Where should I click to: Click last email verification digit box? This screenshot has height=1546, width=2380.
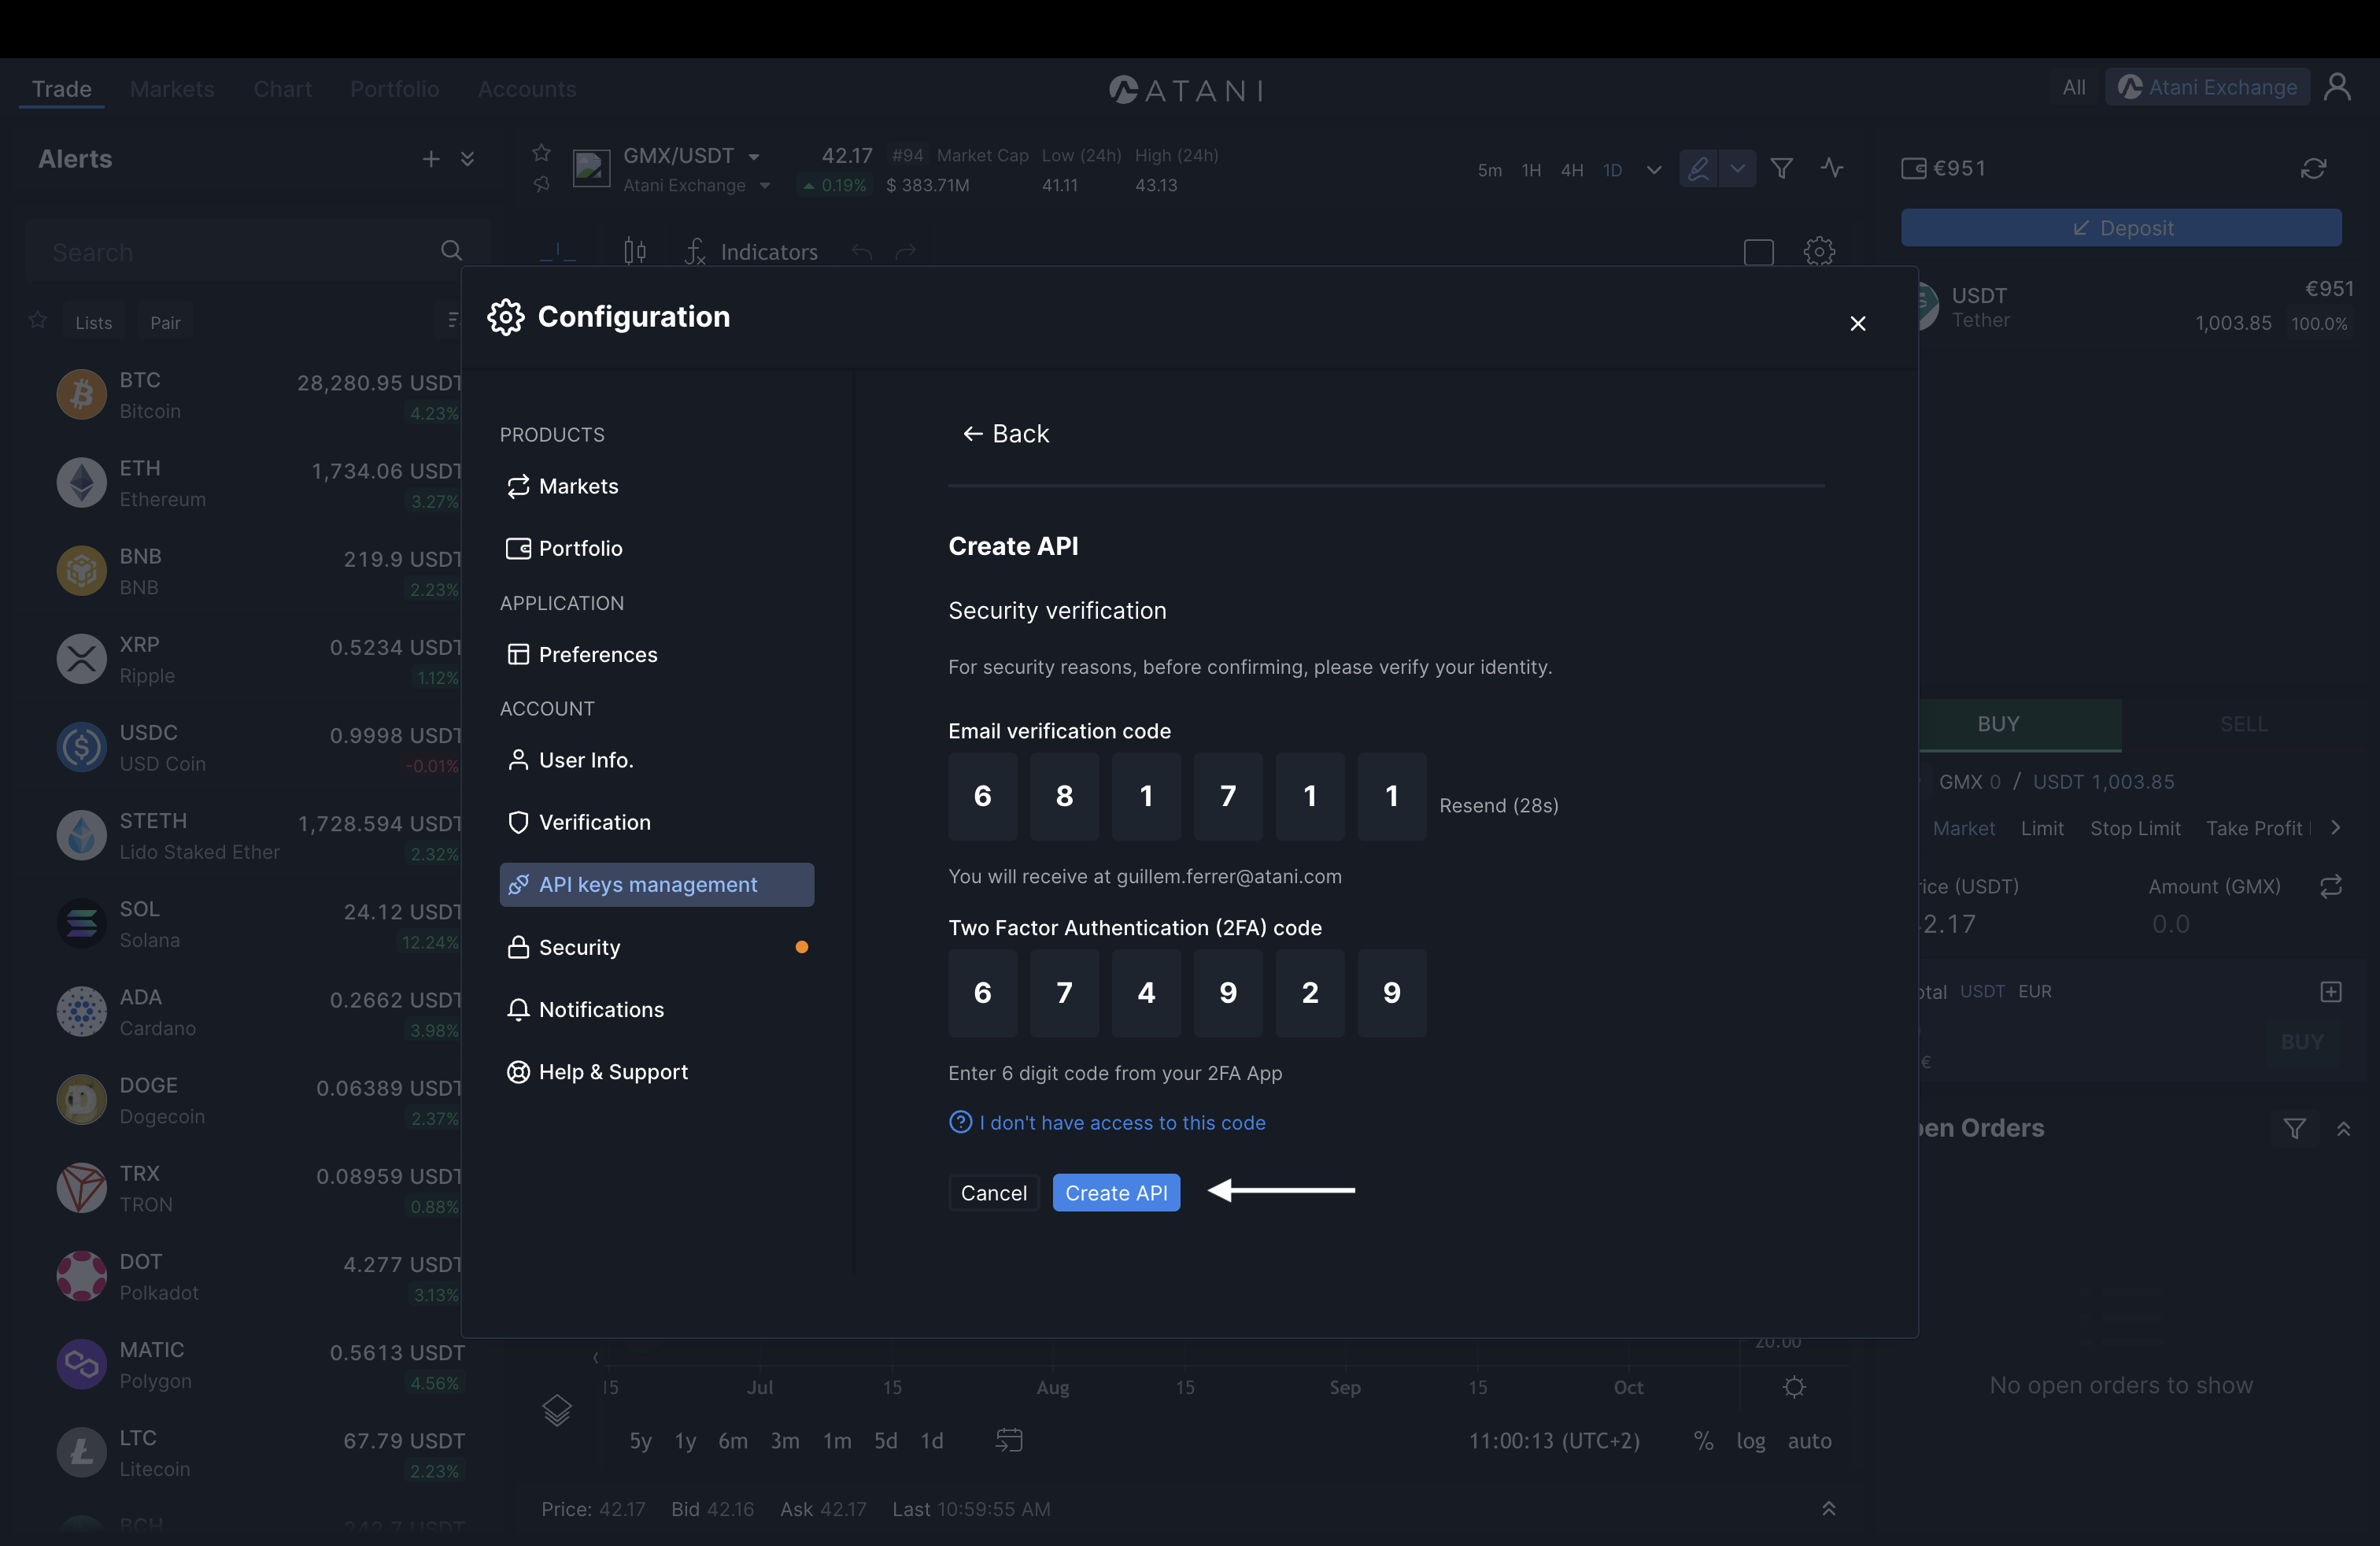[1391, 796]
